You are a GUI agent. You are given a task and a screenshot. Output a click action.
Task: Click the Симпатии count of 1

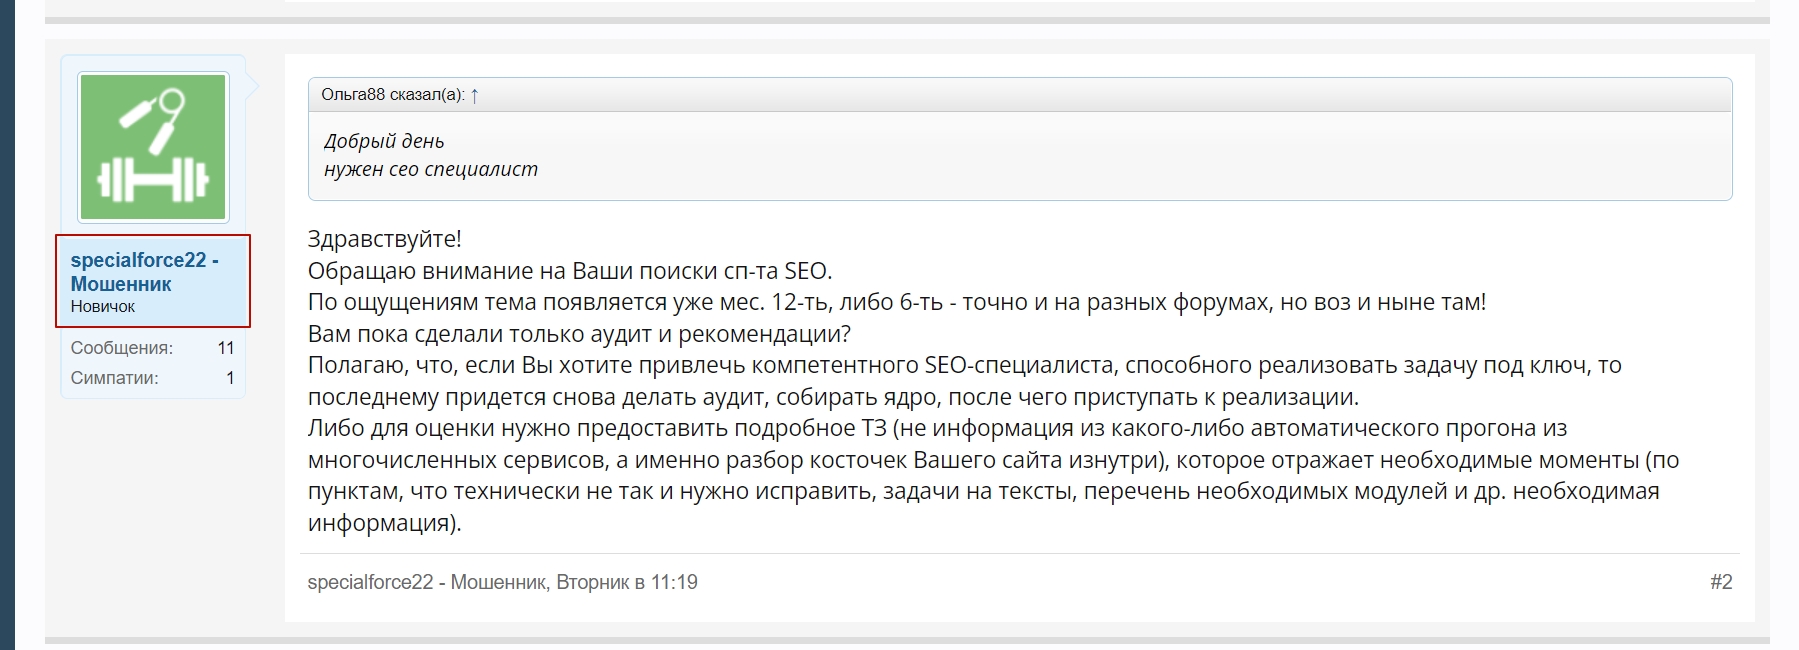point(229,378)
